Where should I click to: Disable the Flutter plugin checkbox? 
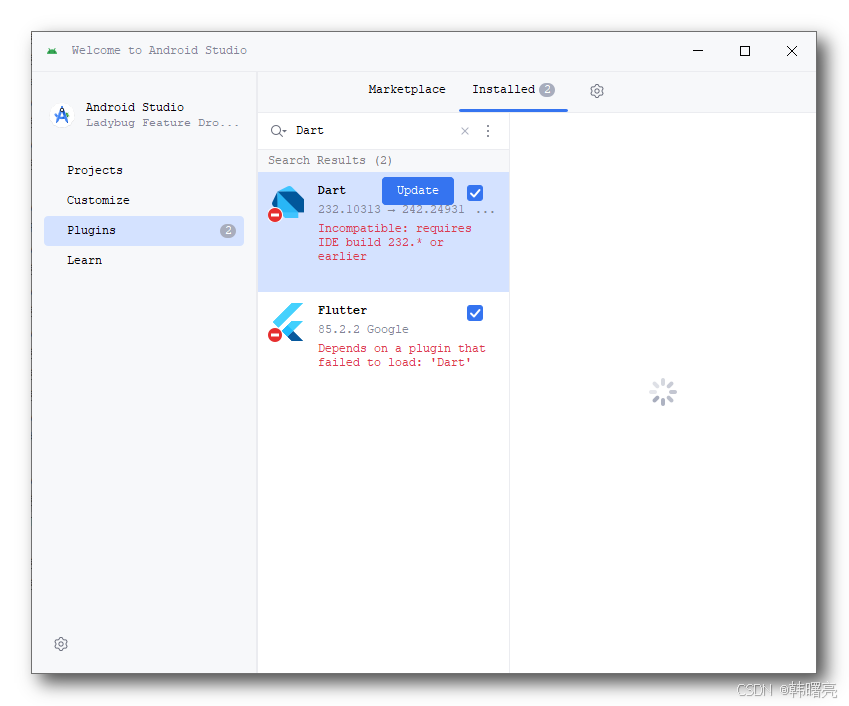[475, 313]
